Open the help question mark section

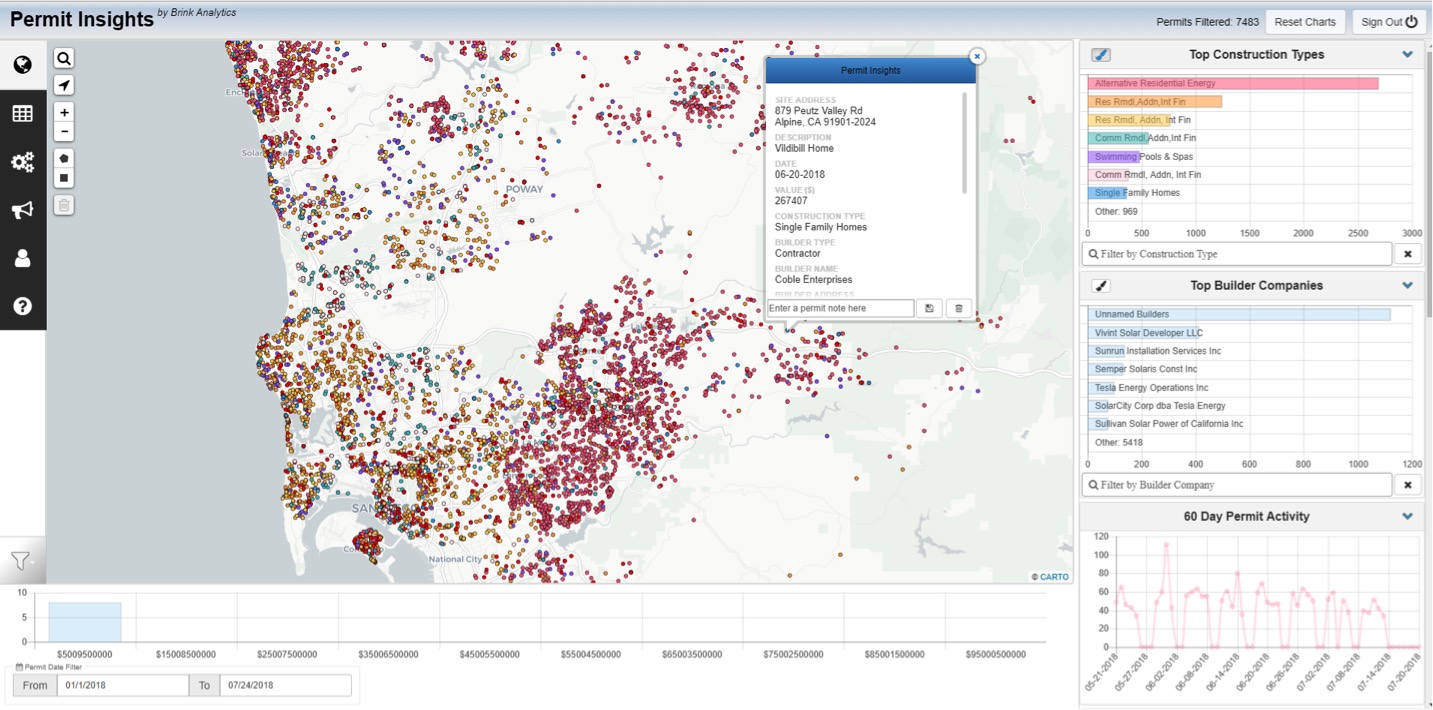tap(22, 306)
